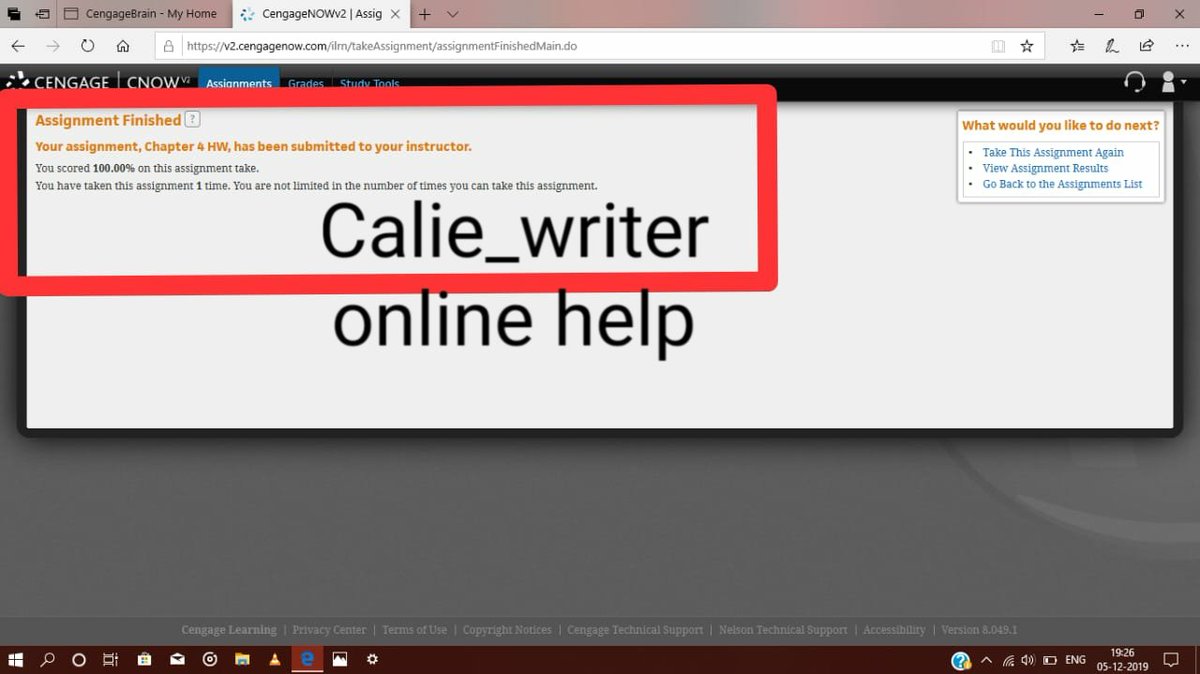The height and width of the screenshot is (674, 1200).
Task: Show the tab preview dropdown arrow
Action: 453,15
